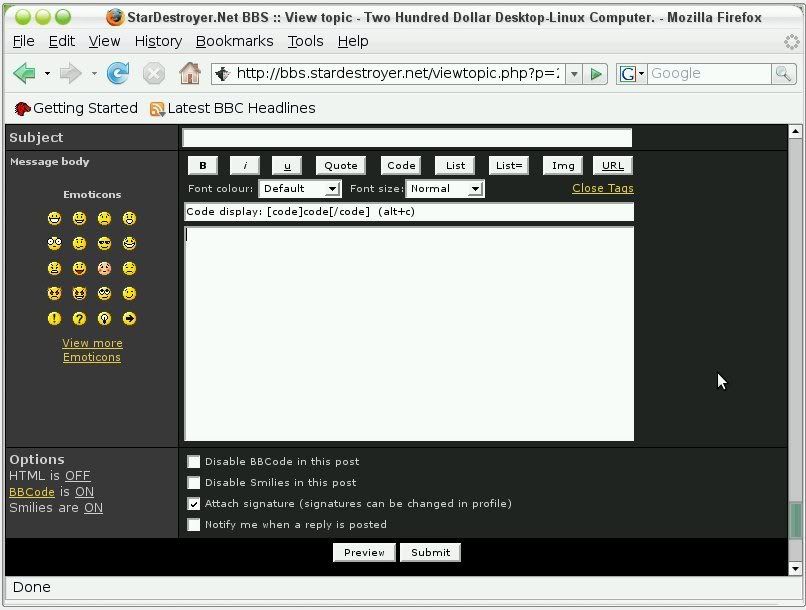Click the magnifier search button in Google box
806x610 pixels.
click(x=783, y=73)
